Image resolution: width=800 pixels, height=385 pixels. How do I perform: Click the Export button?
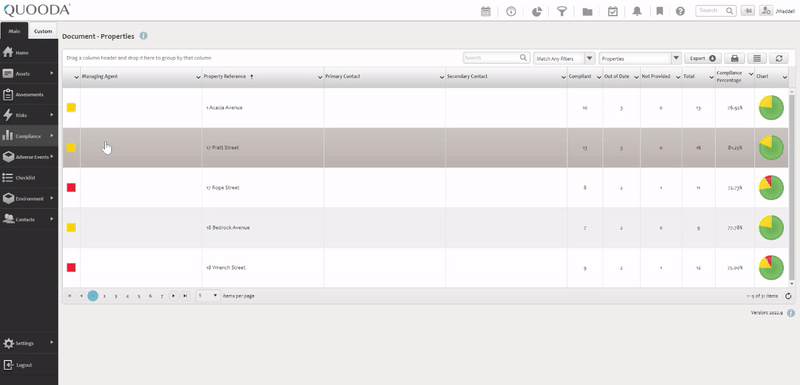click(x=703, y=58)
